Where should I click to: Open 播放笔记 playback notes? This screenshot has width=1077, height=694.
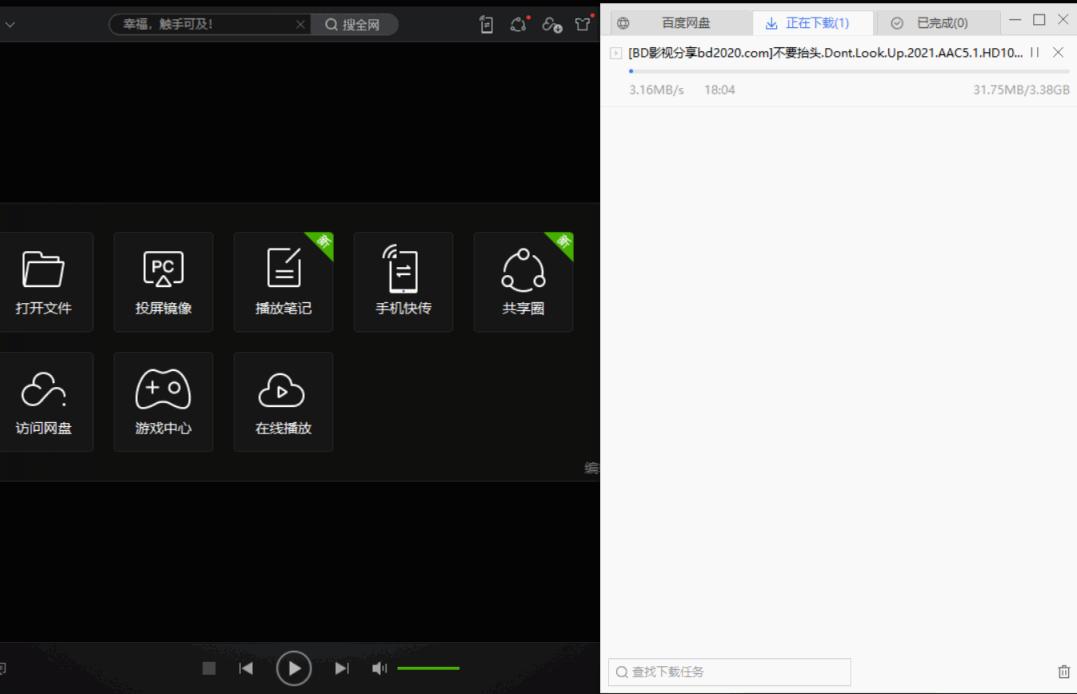283,282
